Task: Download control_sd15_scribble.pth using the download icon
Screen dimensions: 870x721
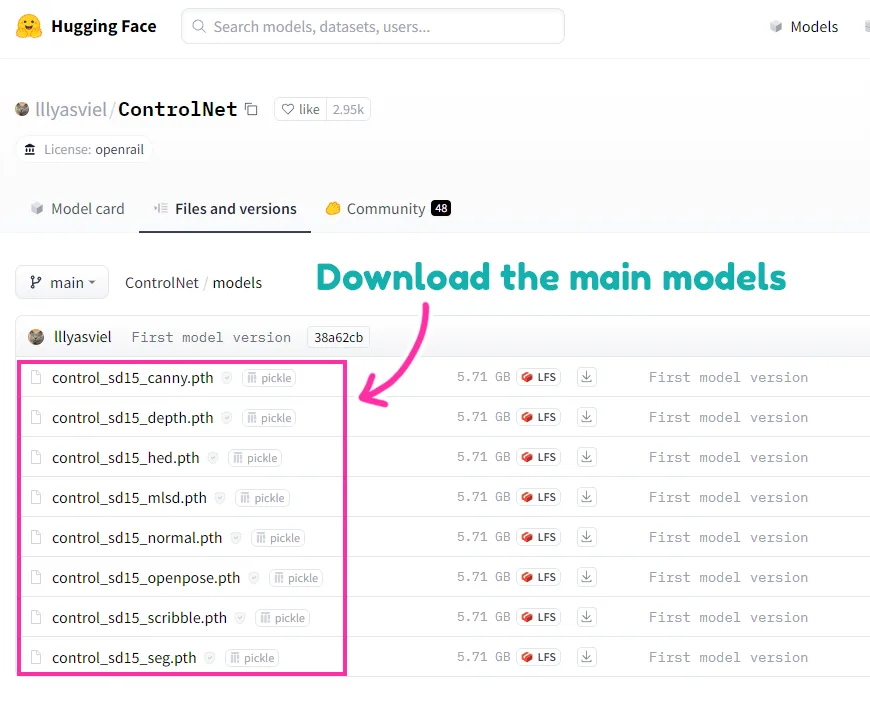Action: pos(586,617)
